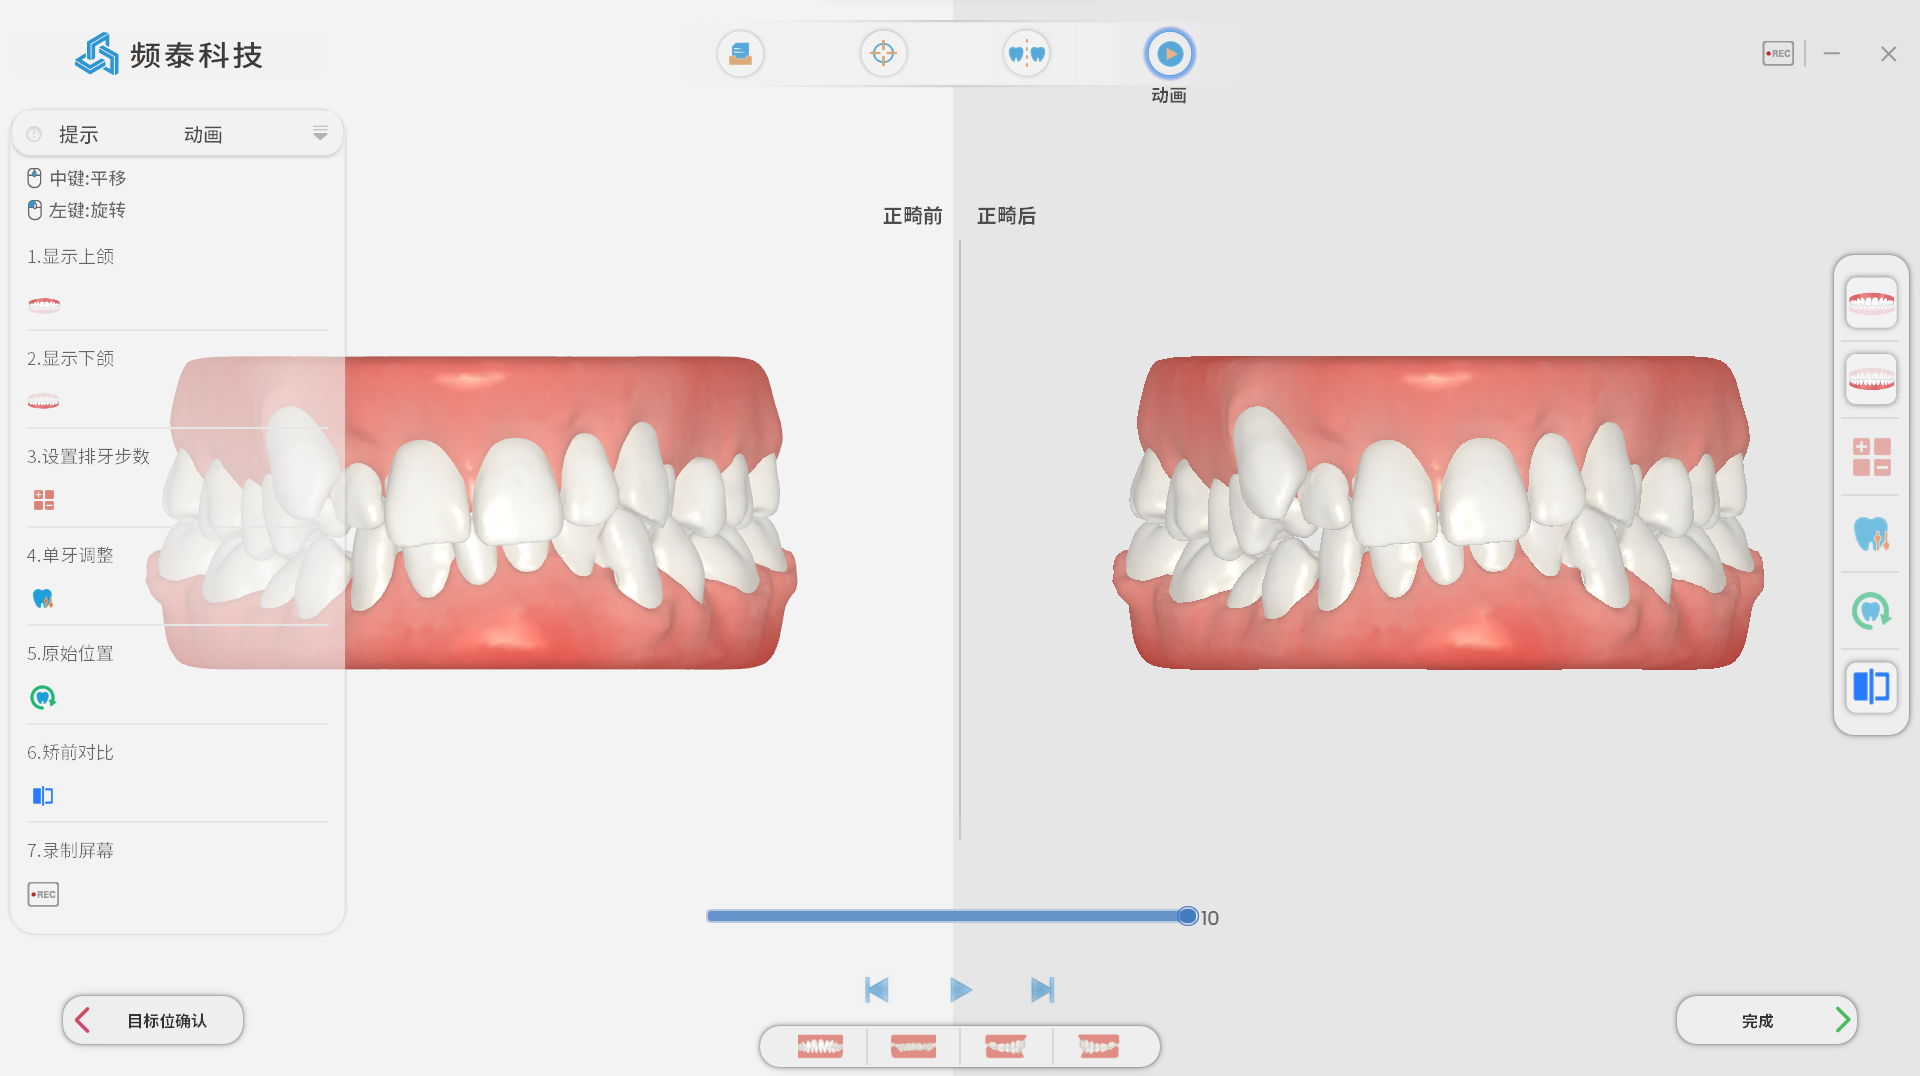Reset teeth to original position
1920x1076 pixels.
pyautogui.click(x=1871, y=611)
